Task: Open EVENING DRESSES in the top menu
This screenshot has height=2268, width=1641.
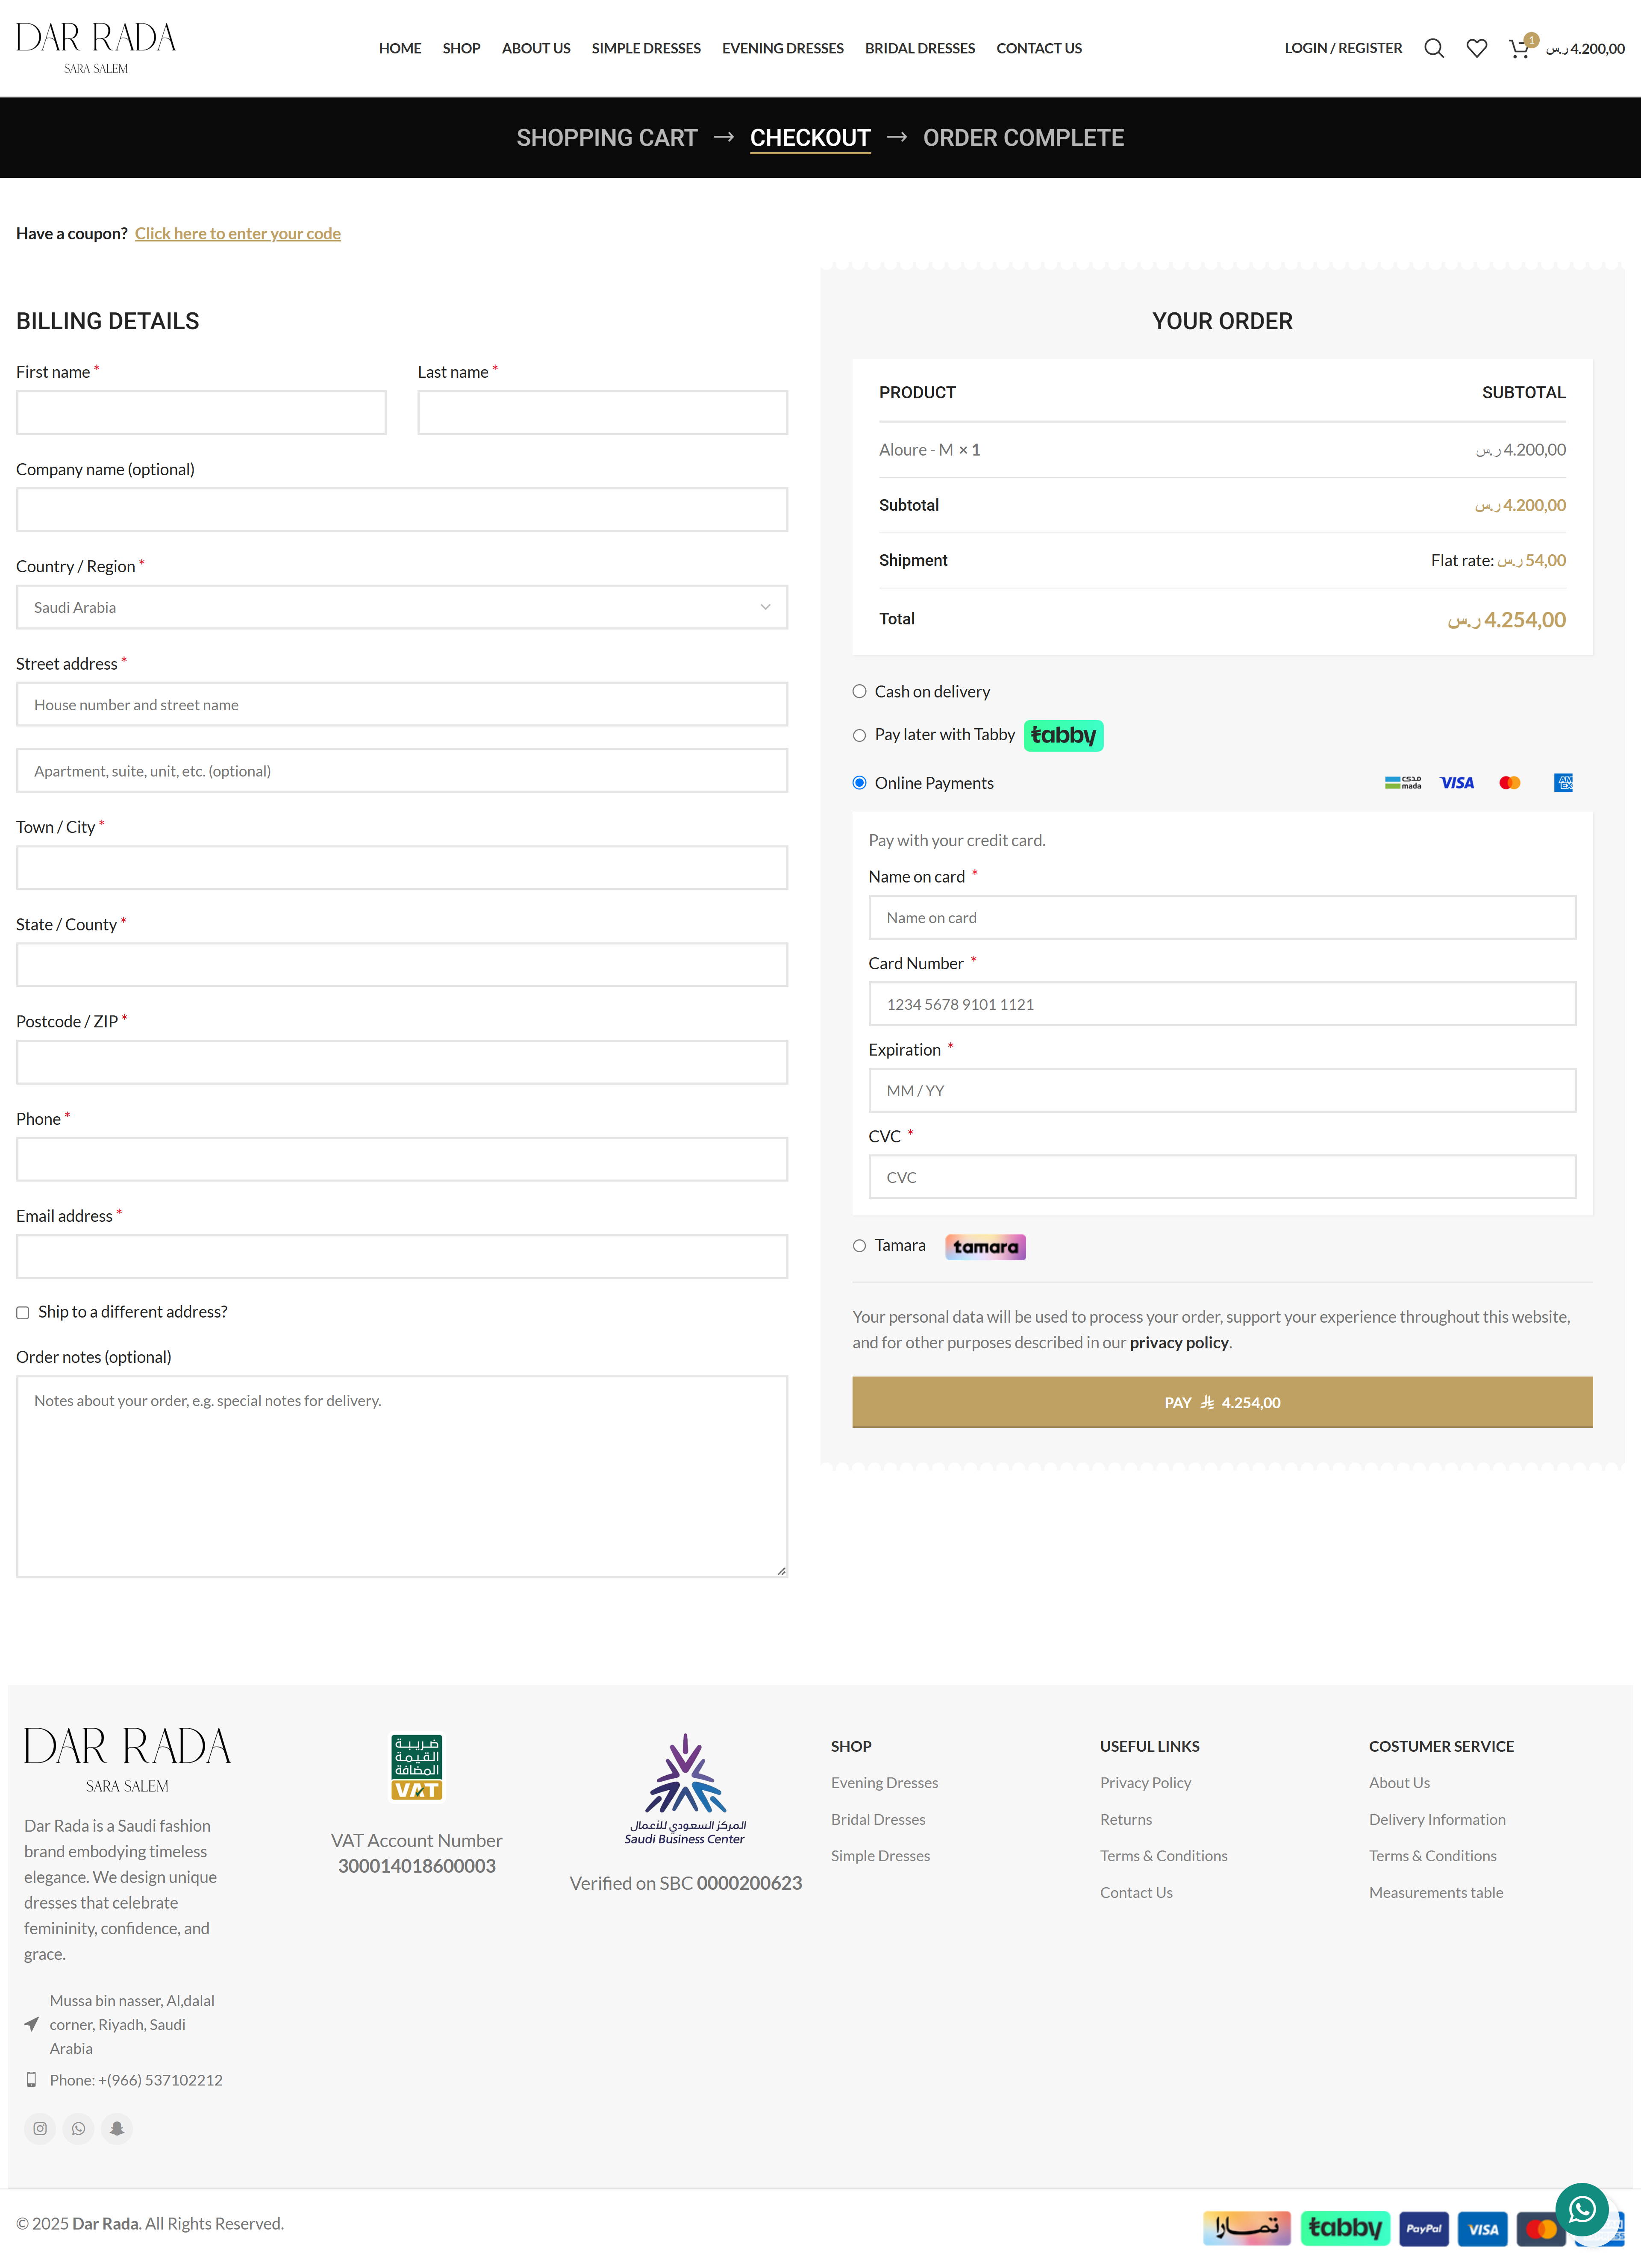Action: pos(783,48)
